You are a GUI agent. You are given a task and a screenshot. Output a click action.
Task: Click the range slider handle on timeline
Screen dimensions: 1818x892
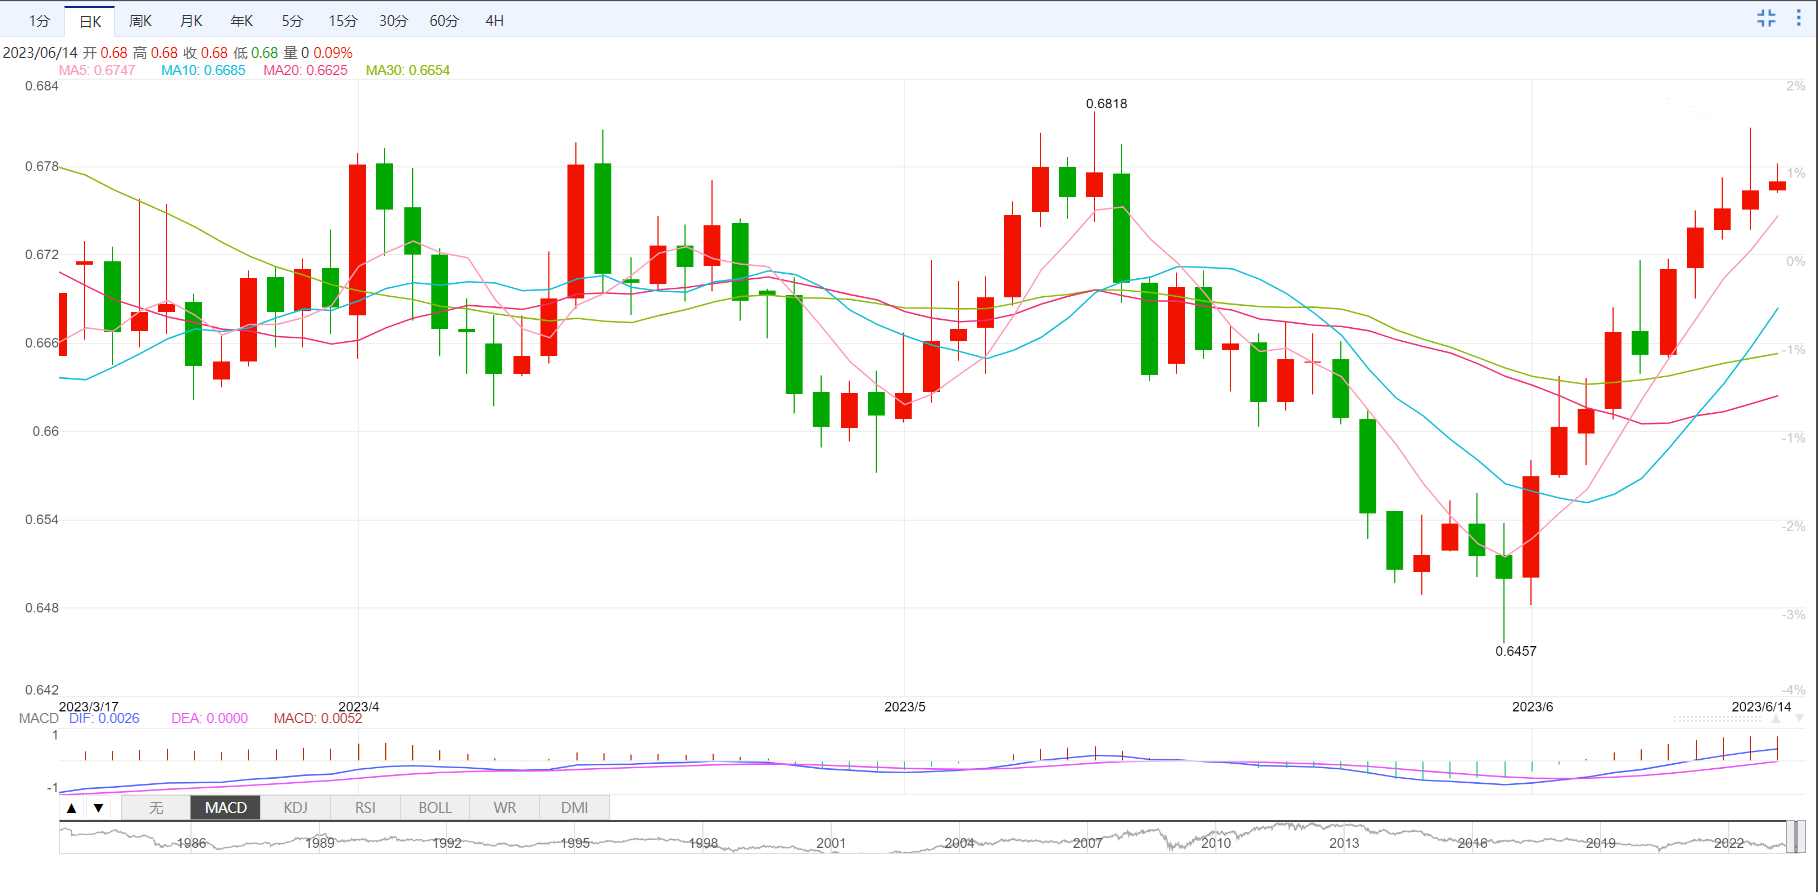click(x=1796, y=837)
